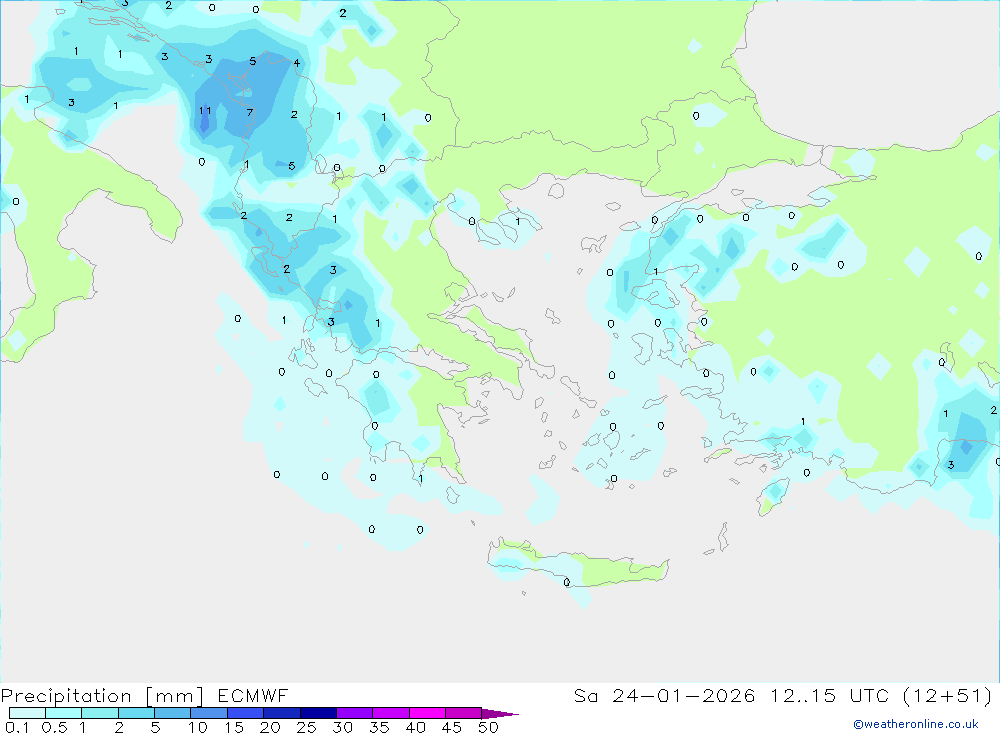Image resolution: width=1000 pixels, height=733 pixels.
Task: Pick the 35–40 mm violet legend swatch
Action: 390,713
